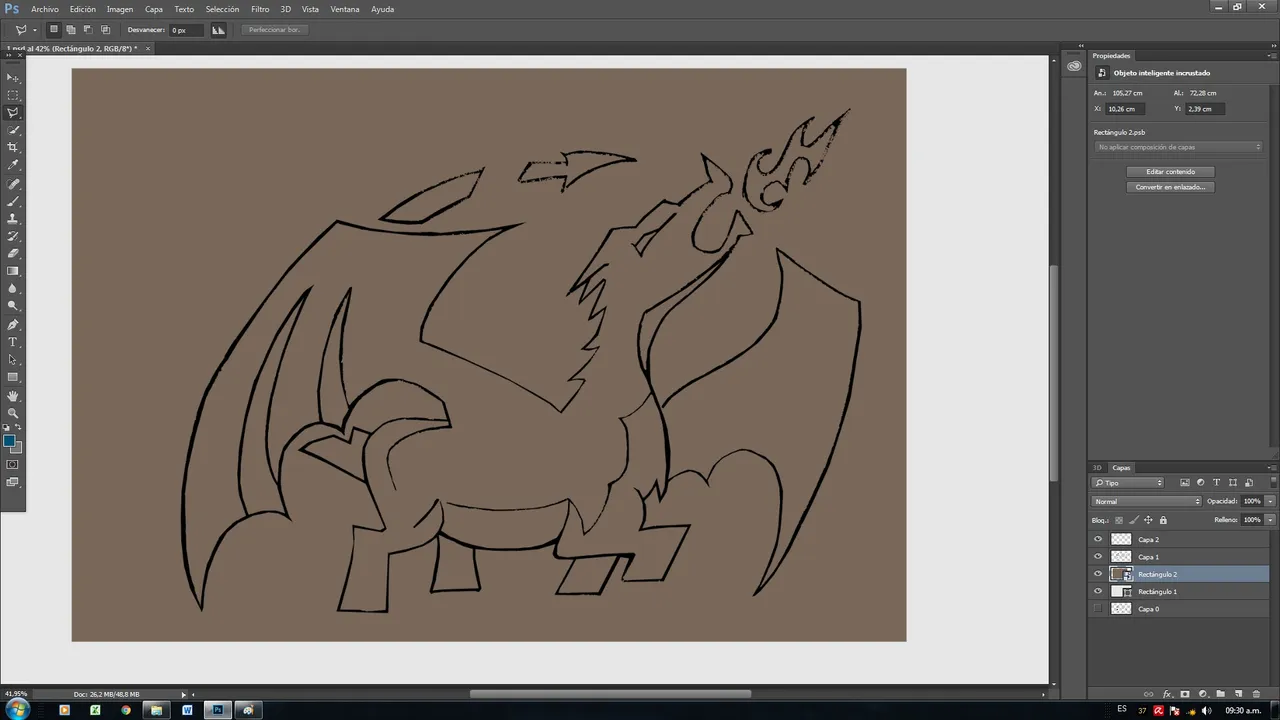Open the layer comps dropdown in Propiedades
Image resolution: width=1280 pixels, height=720 pixels.
(1179, 147)
